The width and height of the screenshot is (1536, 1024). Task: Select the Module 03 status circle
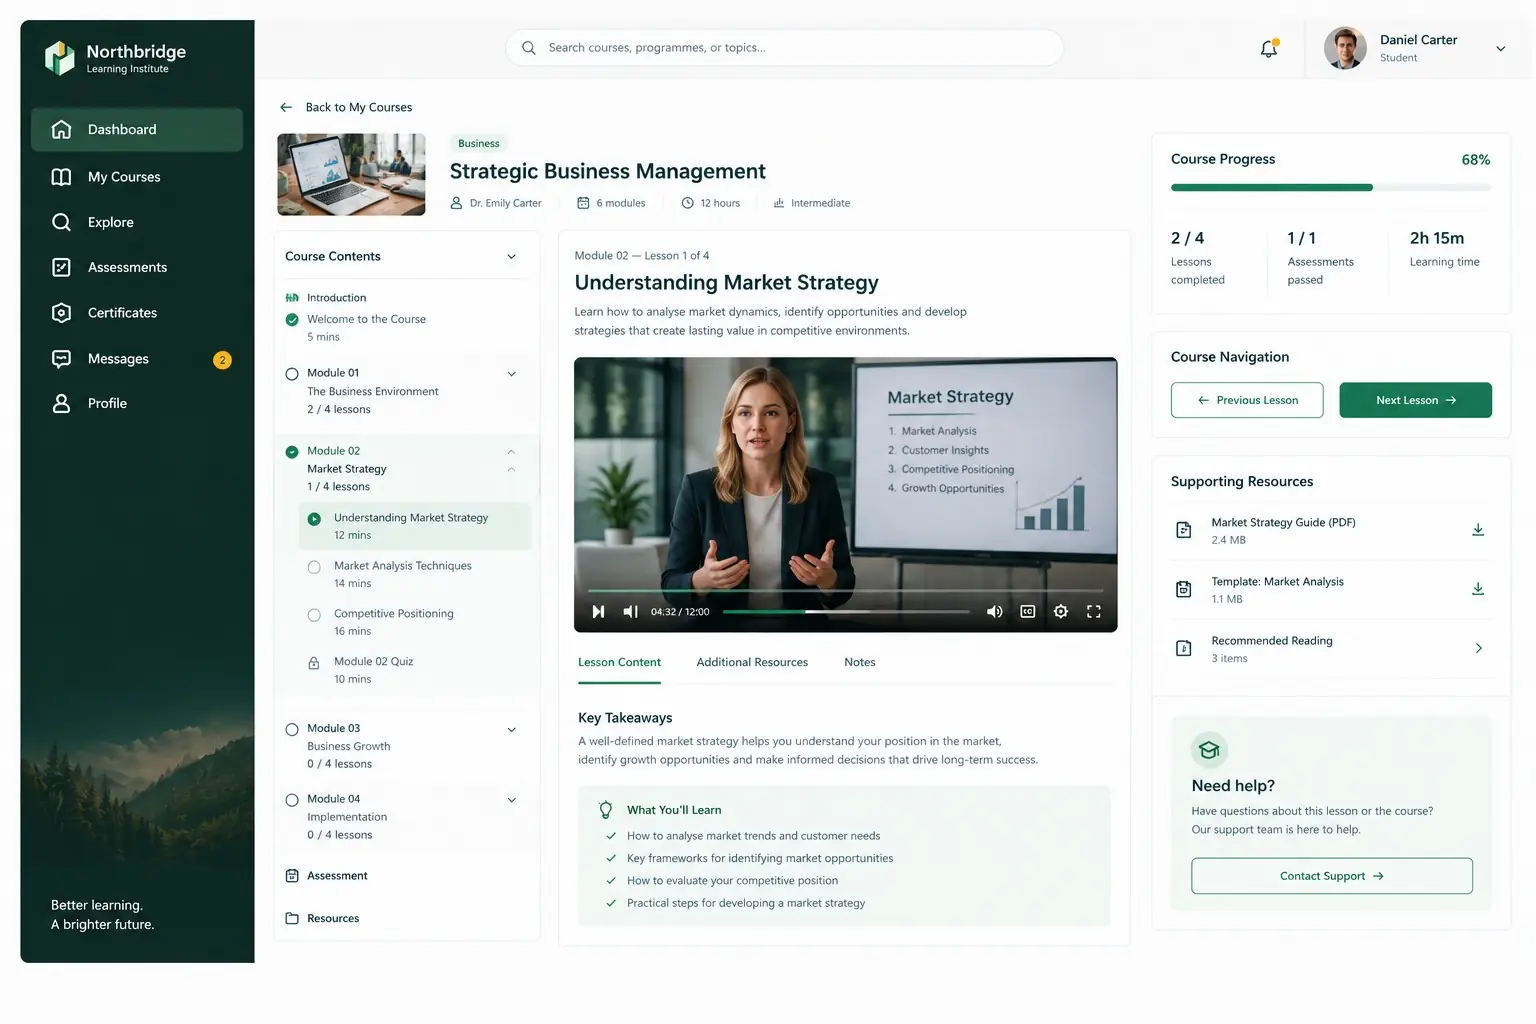(x=292, y=730)
